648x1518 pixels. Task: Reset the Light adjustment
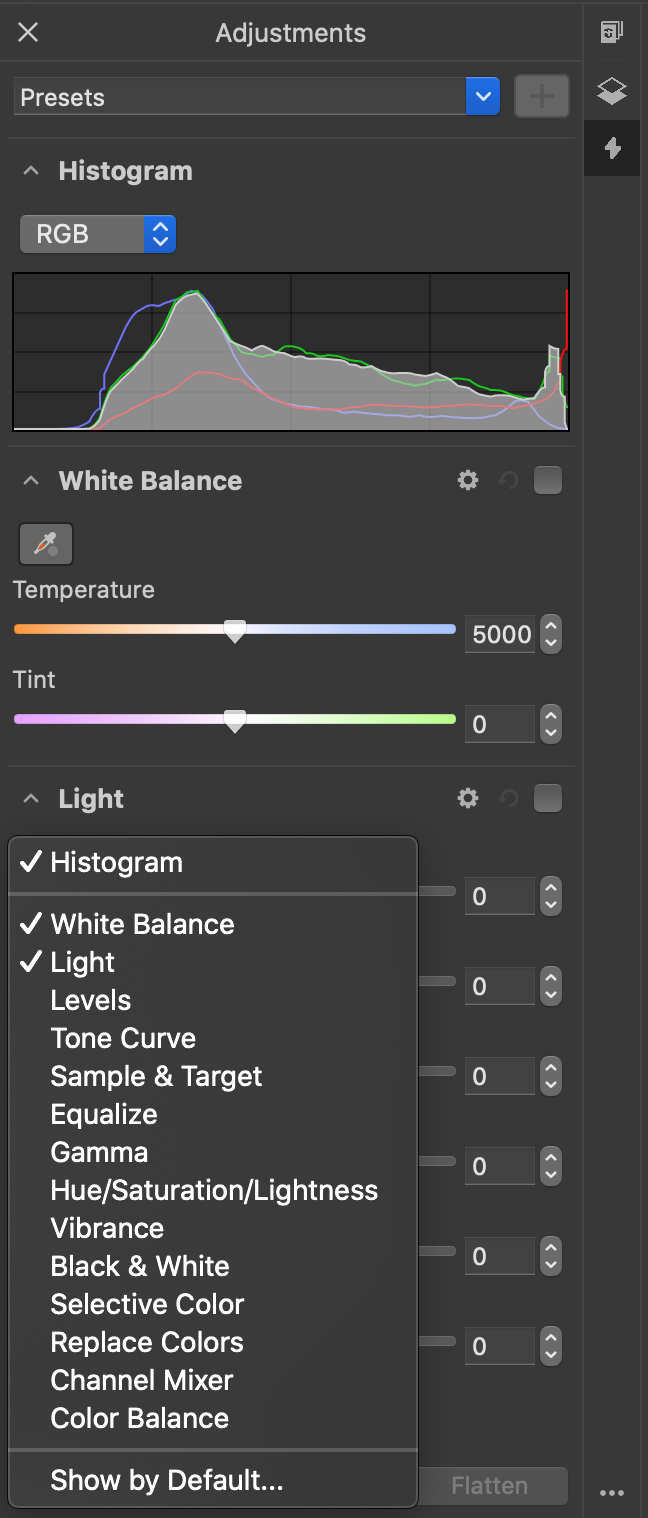pyautogui.click(x=508, y=799)
